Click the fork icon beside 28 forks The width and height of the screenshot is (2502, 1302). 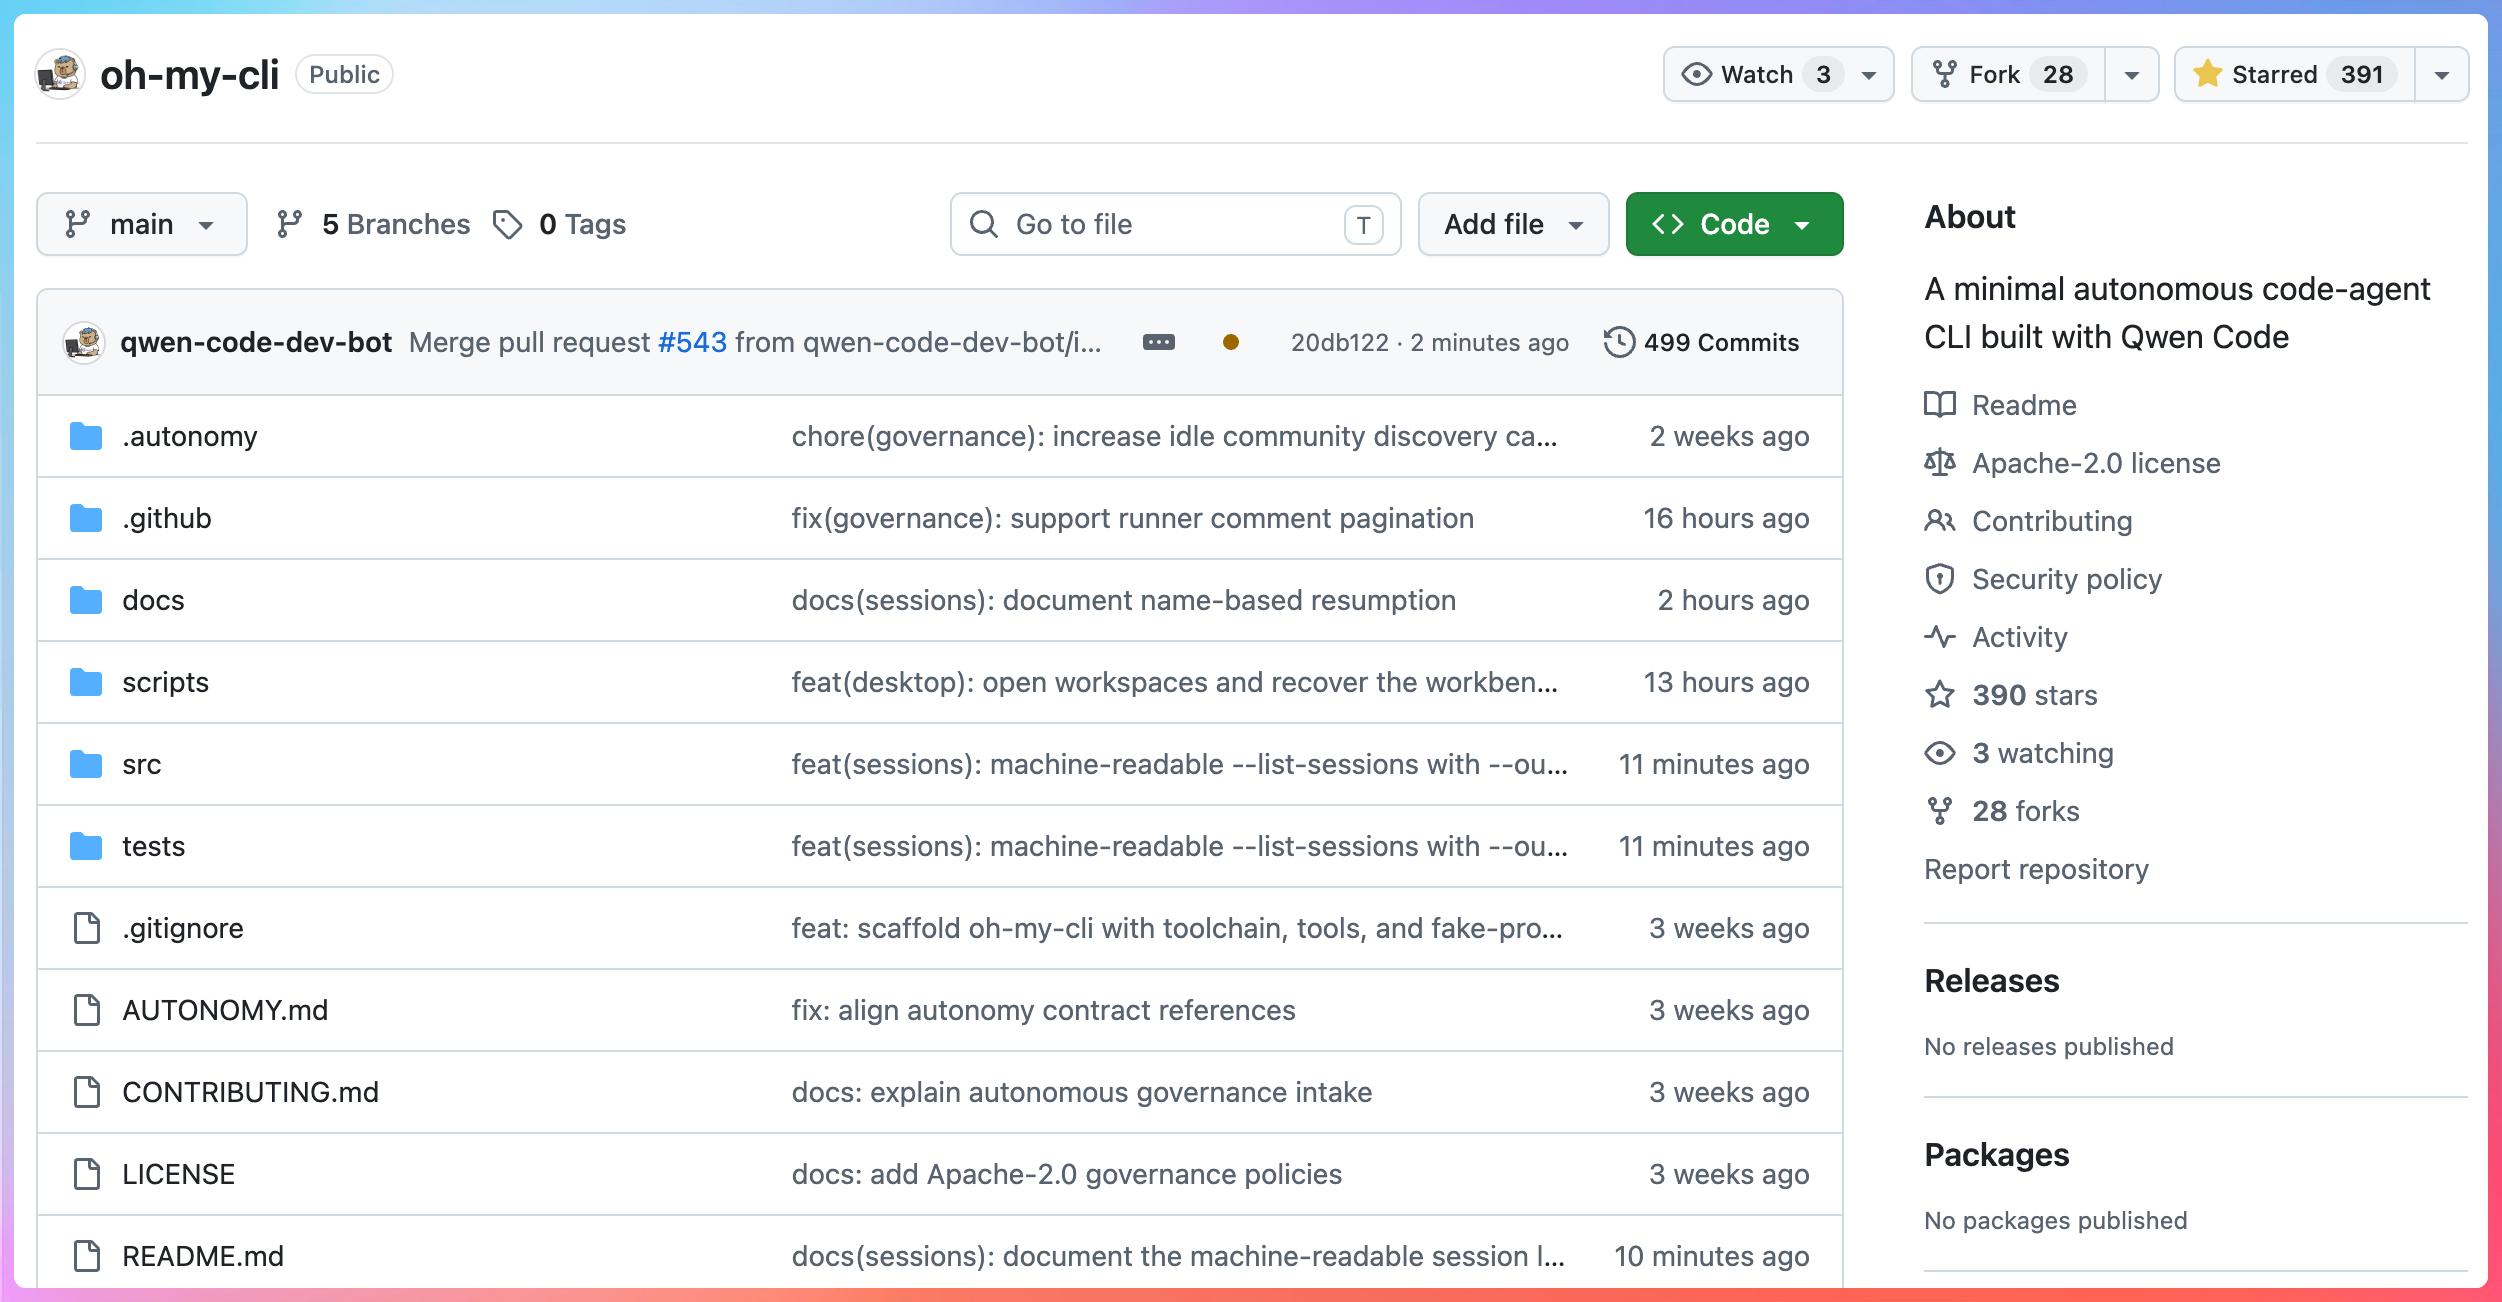tap(1940, 811)
